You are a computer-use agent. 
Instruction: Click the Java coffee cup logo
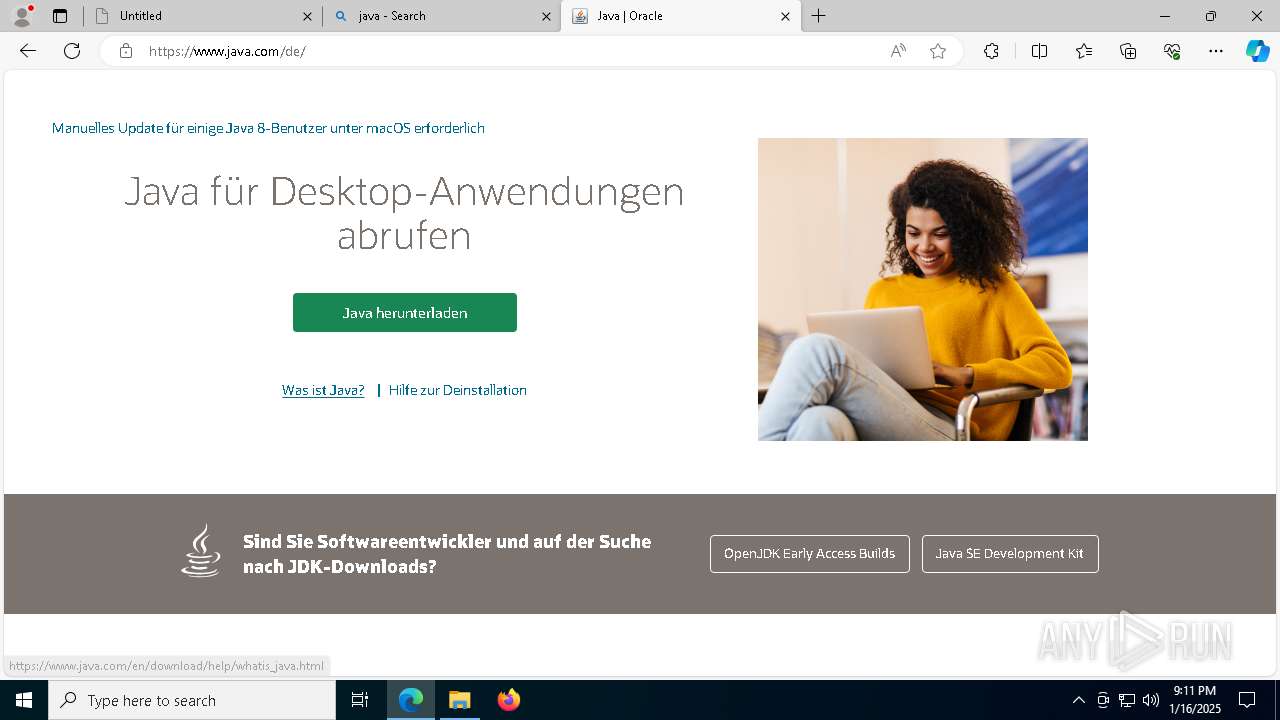coord(201,551)
